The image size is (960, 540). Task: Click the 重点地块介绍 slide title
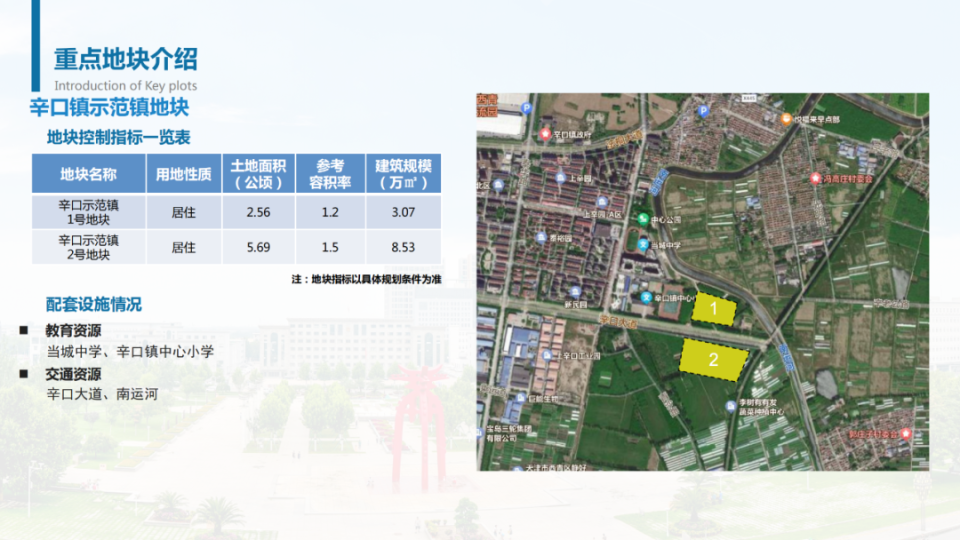click(126, 59)
